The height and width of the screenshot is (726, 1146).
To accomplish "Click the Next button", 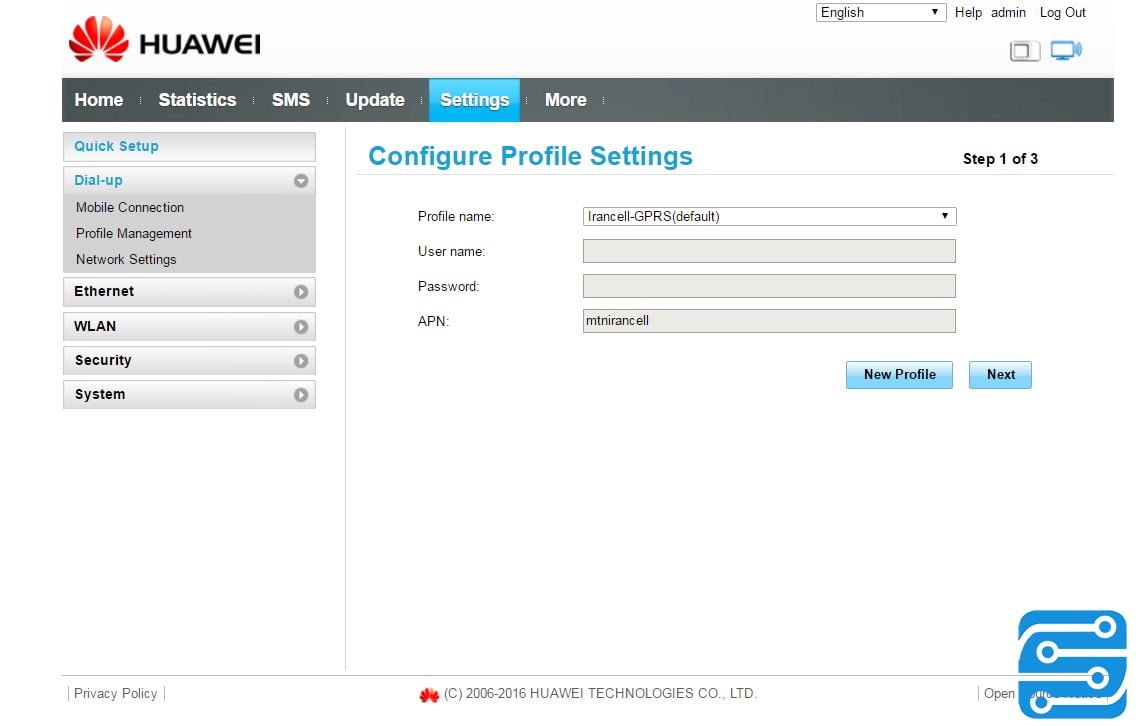I will coord(1000,374).
